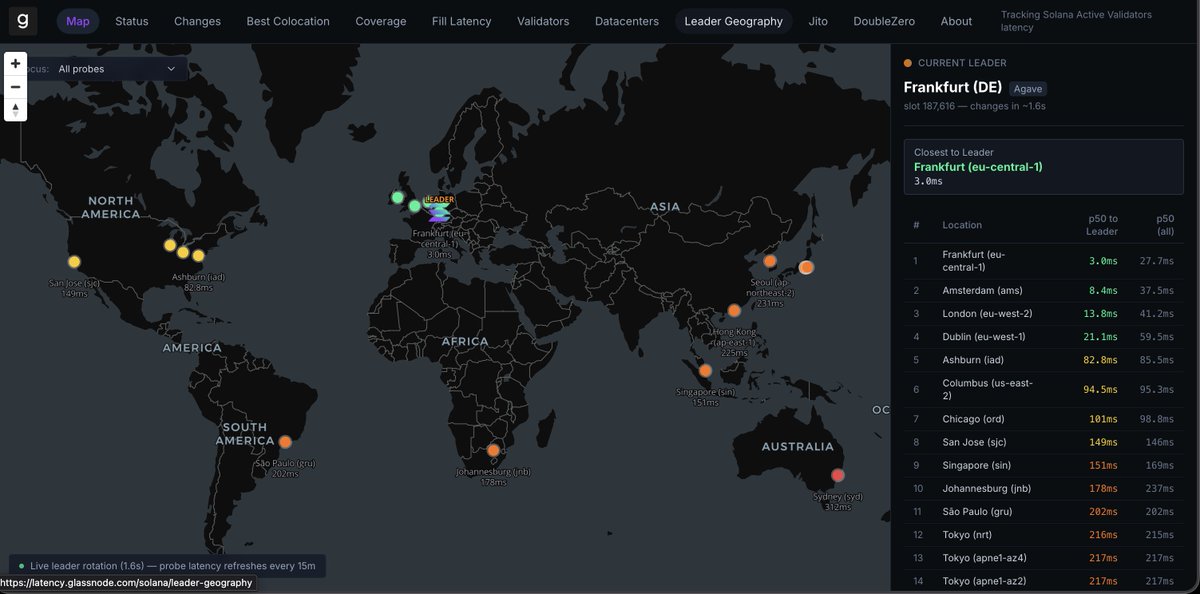
Task: Open the Map tab
Action: click(78, 21)
